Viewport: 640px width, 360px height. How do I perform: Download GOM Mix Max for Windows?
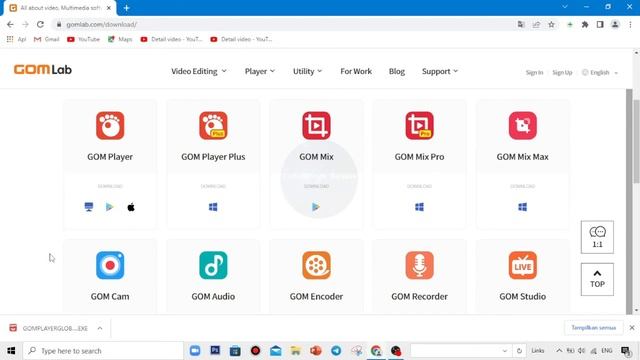pos(522,207)
